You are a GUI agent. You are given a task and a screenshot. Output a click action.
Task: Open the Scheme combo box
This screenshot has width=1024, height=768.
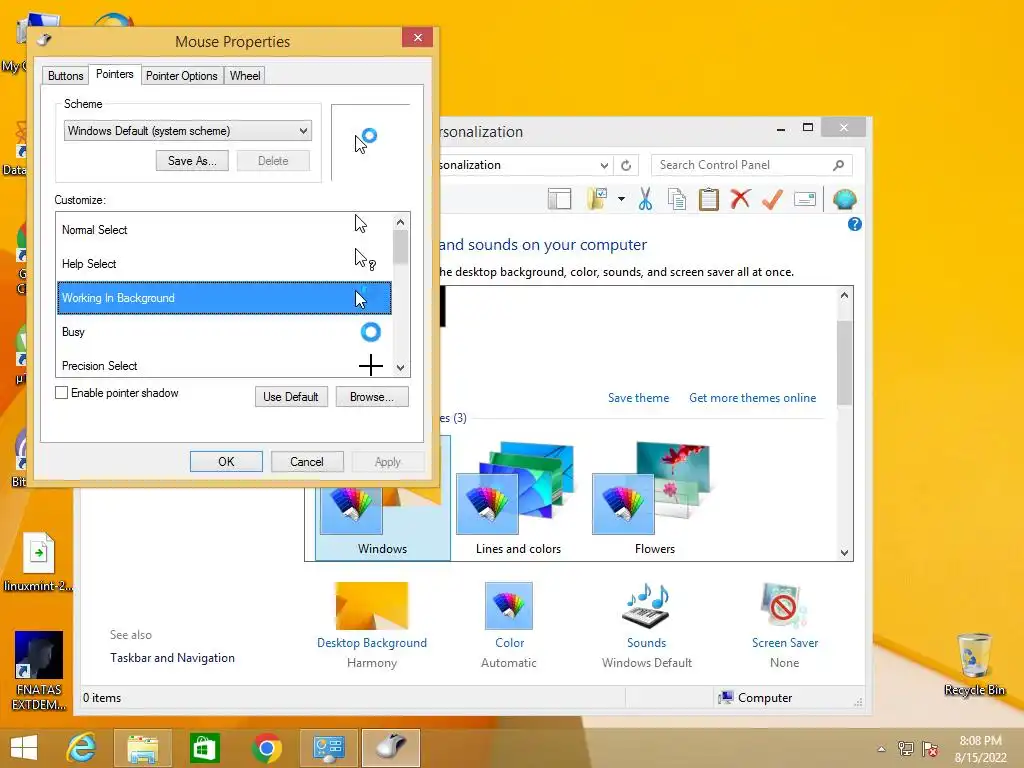pos(187,131)
